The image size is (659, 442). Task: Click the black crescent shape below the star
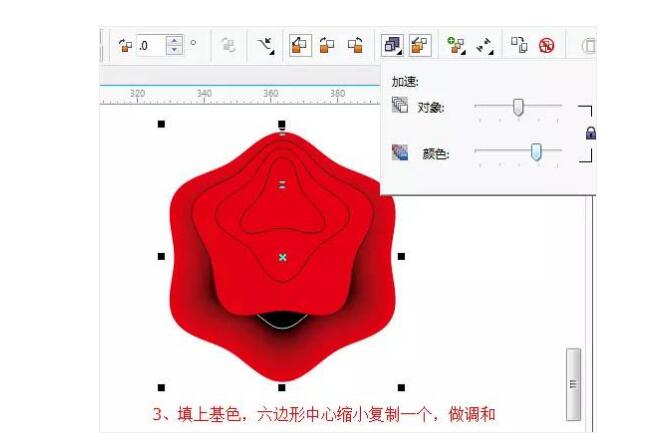(x=282, y=320)
